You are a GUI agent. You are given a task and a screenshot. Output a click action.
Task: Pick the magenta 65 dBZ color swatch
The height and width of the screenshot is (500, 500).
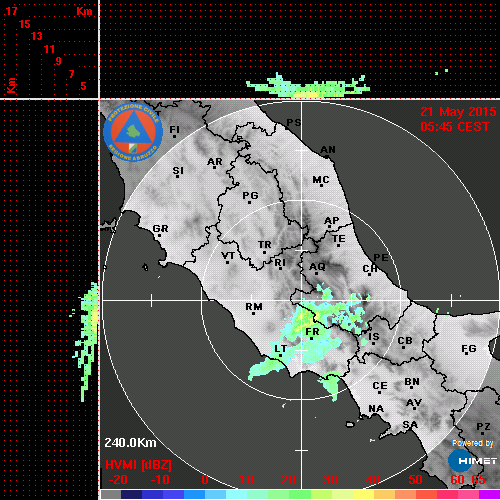point(489,495)
